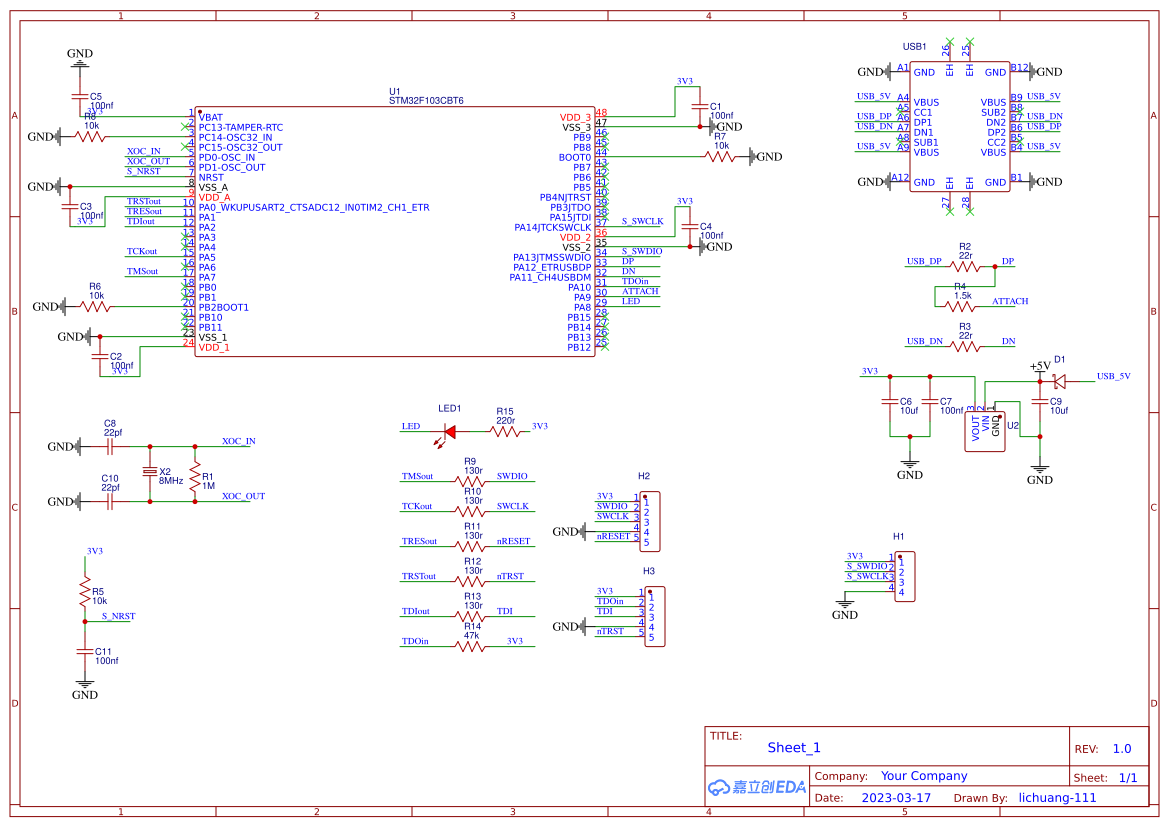Select the R1 1M resistor symbol
This screenshot has width=1169, height=827.
[195, 474]
